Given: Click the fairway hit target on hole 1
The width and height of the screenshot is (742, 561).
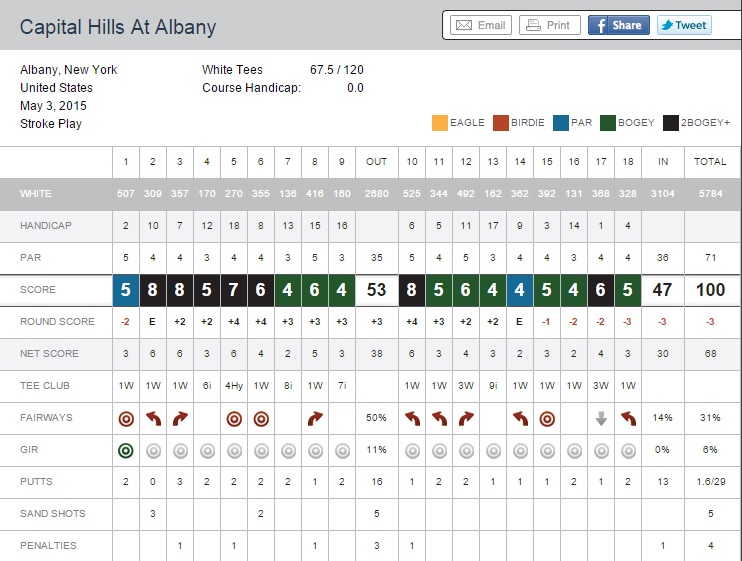Looking at the screenshot, I should tap(126, 418).
